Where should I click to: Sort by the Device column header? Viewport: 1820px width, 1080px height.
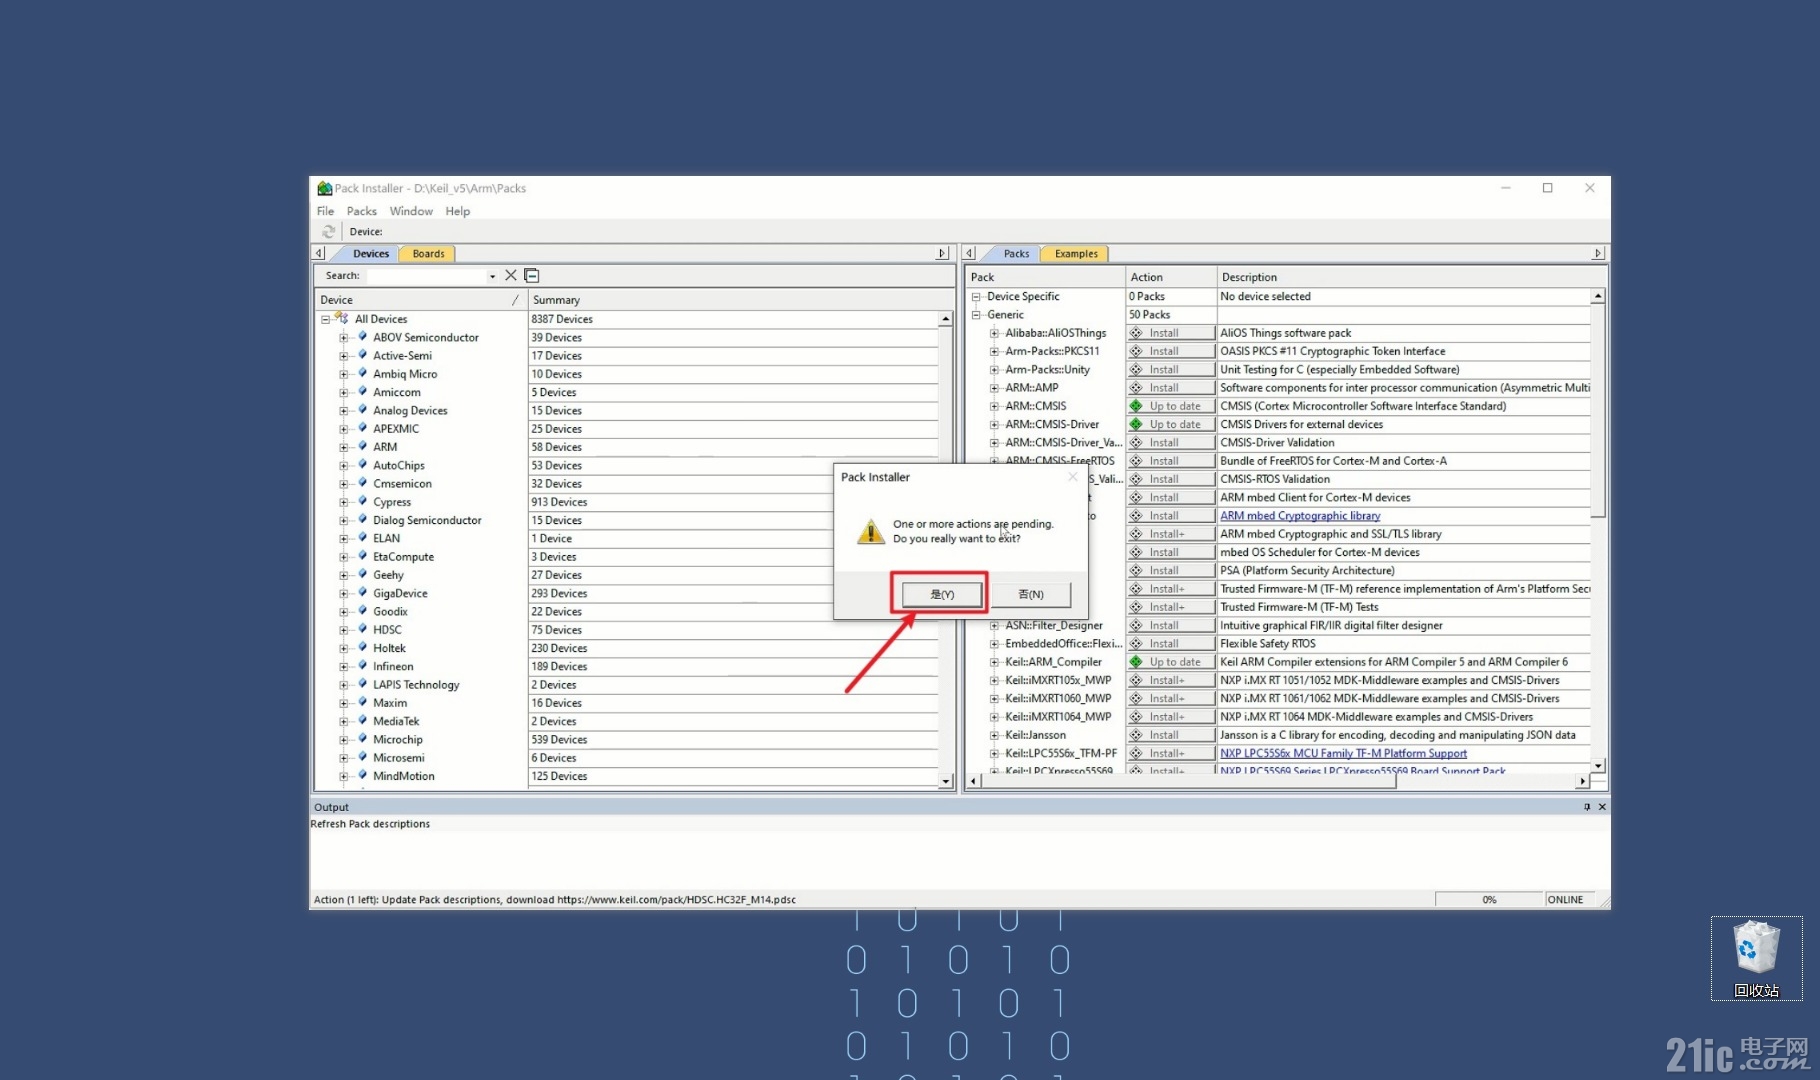pos(420,300)
